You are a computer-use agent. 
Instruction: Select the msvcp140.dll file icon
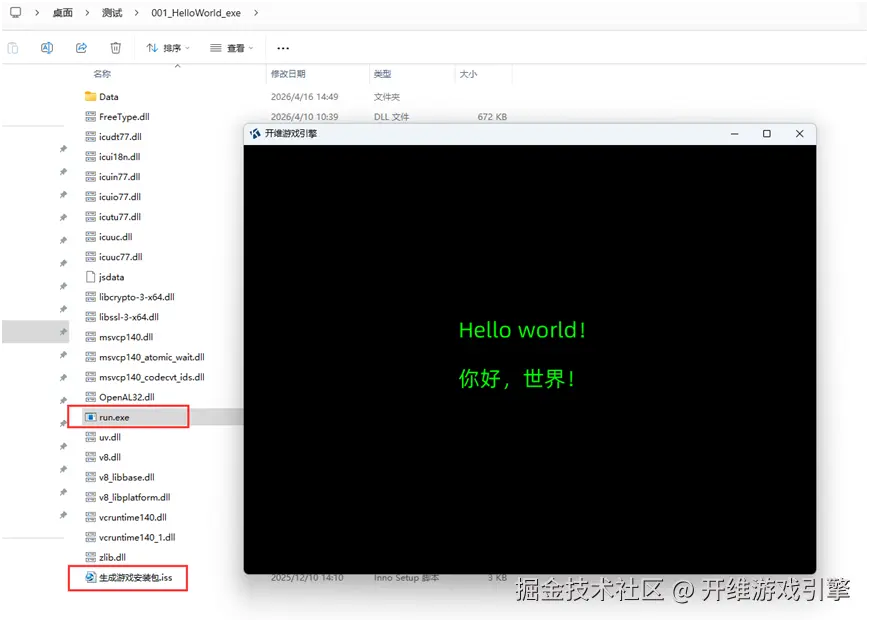point(90,337)
